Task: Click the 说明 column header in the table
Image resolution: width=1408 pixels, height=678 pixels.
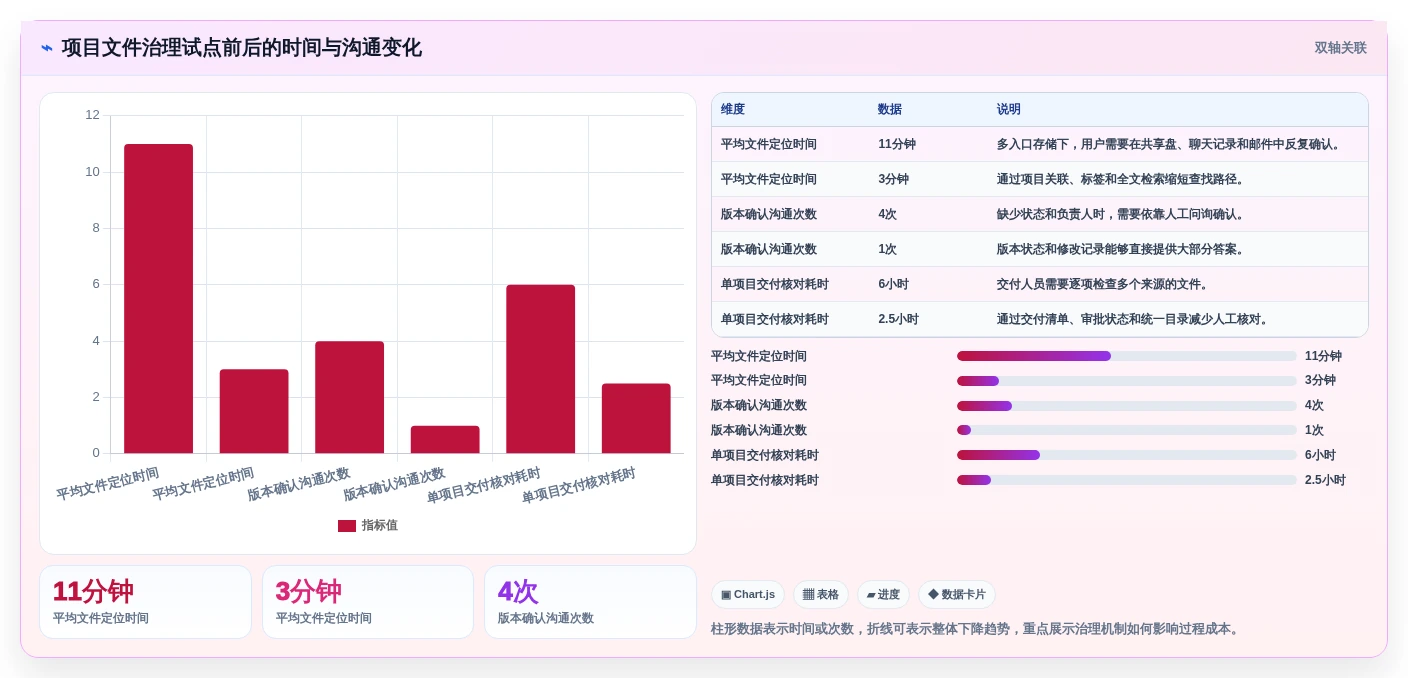Action: (1009, 110)
